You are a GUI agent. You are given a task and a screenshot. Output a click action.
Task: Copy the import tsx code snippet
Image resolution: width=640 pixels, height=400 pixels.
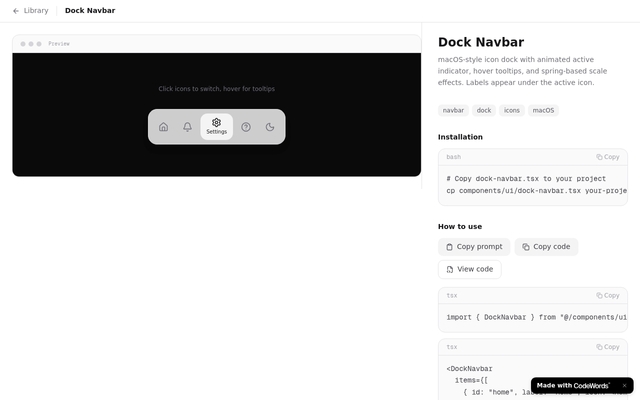point(608,296)
